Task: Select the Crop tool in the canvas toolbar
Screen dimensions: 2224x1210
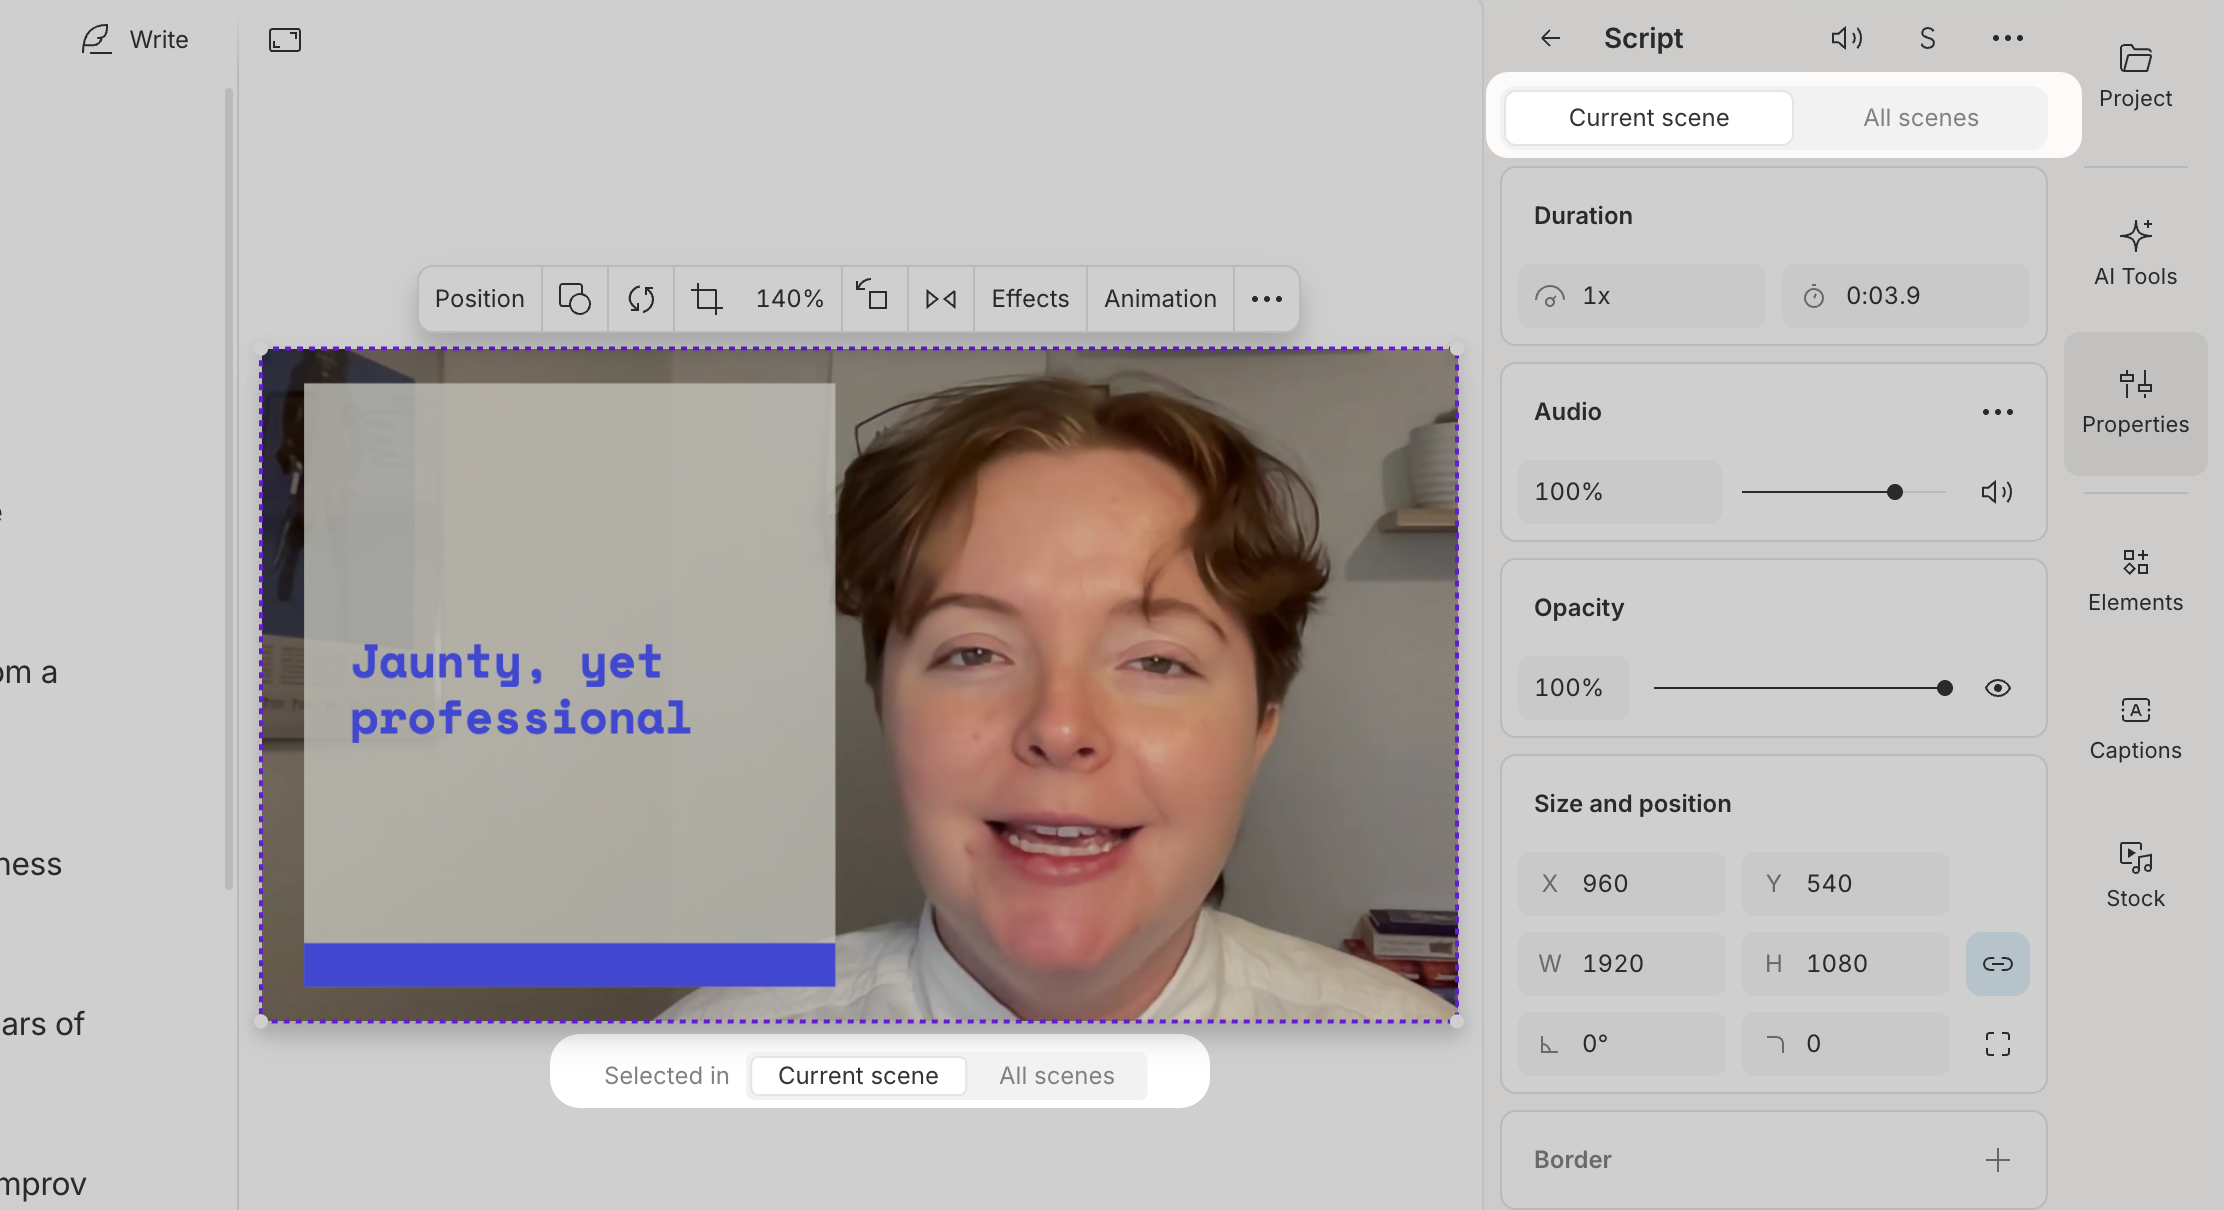Action: click(707, 298)
